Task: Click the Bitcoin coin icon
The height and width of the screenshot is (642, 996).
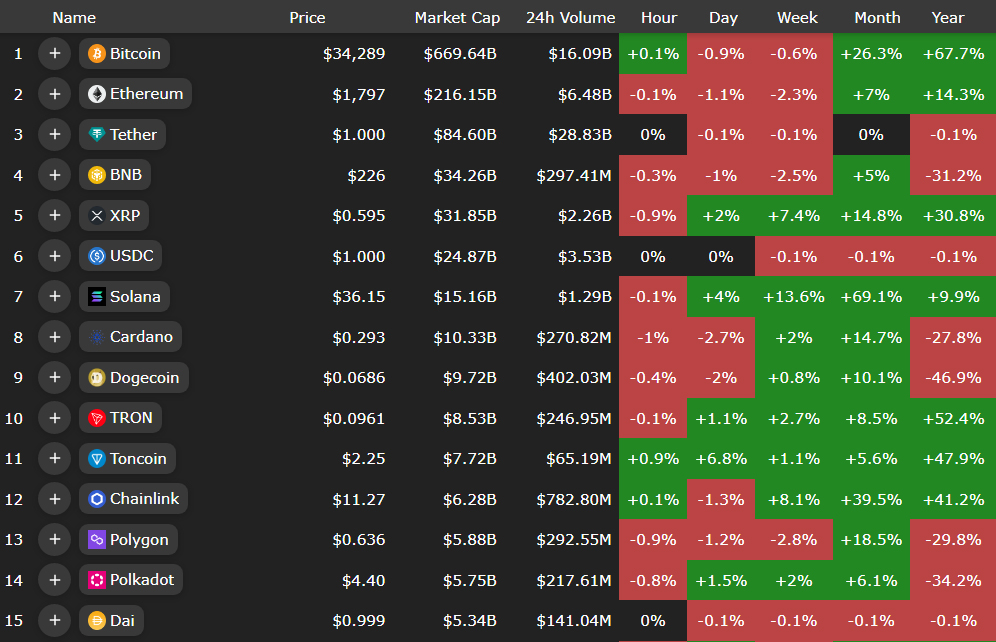Action: coord(97,54)
